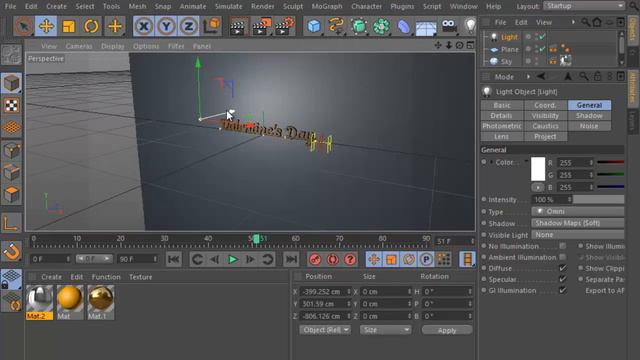Open the Shadow type dropdown
Image resolution: width=640 pixels, height=360 pixels.
578,223
